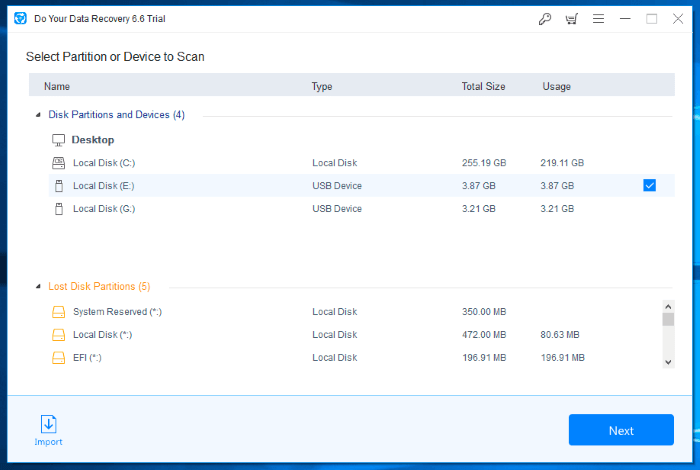Click the 219.11 GB usage value

562,163
